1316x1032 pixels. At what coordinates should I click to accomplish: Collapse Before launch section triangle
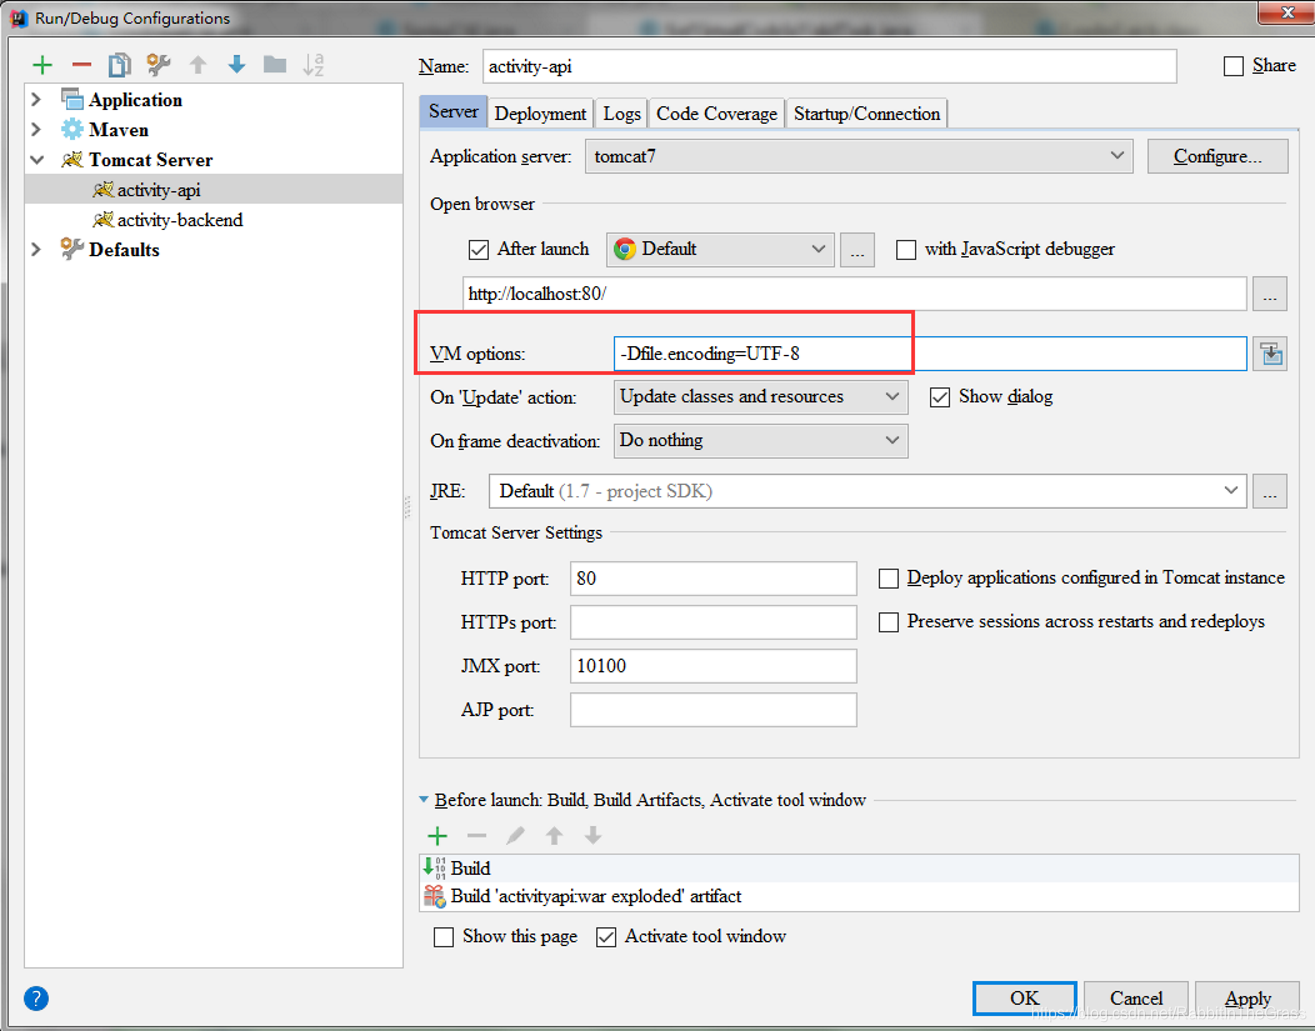click(x=424, y=800)
